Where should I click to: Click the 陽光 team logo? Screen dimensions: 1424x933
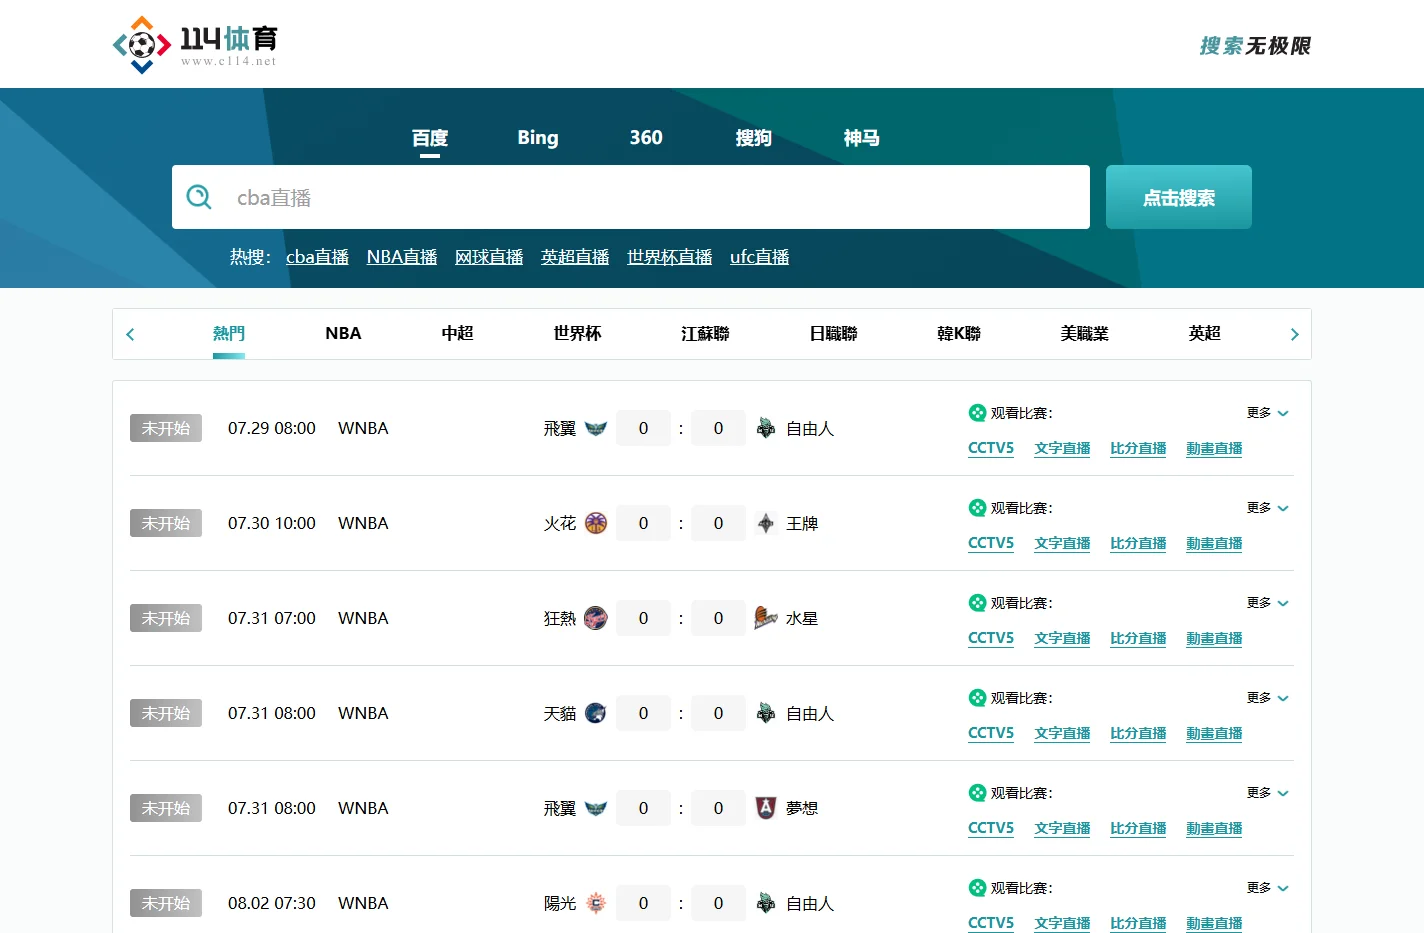(x=596, y=903)
